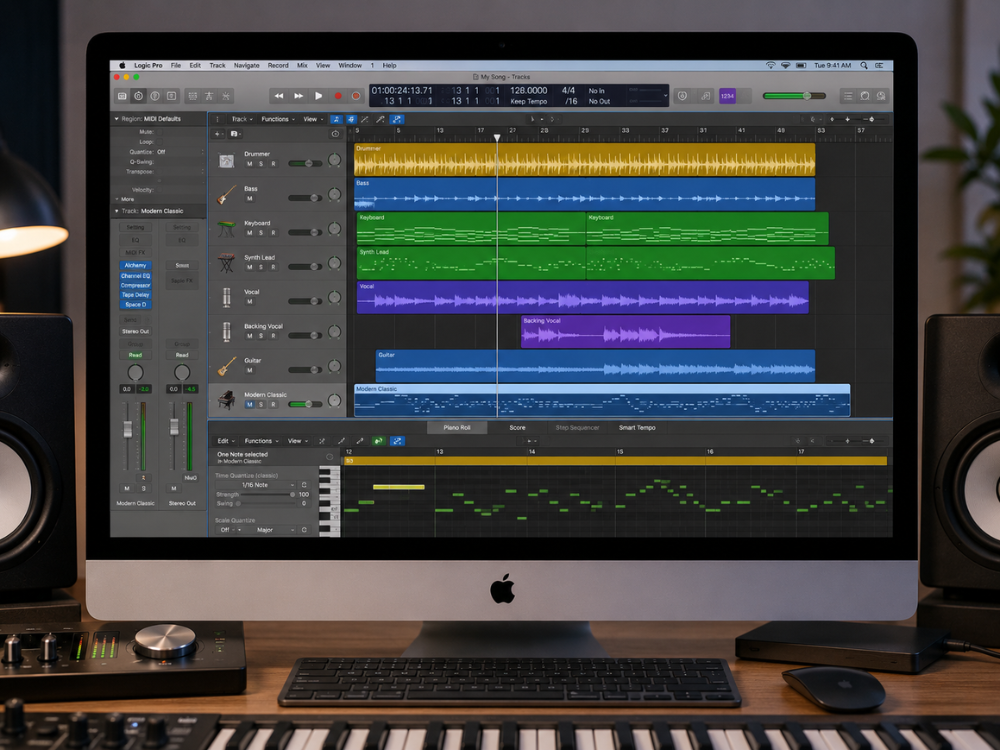Expand the More section in the inspector
1000x750 pixels.
coord(125,199)
